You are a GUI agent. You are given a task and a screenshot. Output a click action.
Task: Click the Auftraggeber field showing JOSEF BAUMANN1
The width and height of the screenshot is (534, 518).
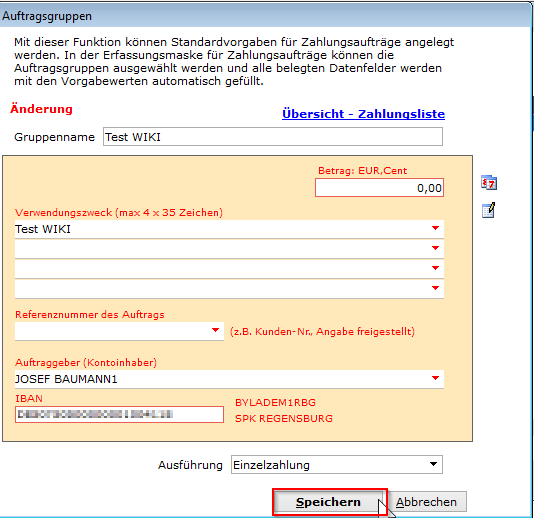[229, 379]
